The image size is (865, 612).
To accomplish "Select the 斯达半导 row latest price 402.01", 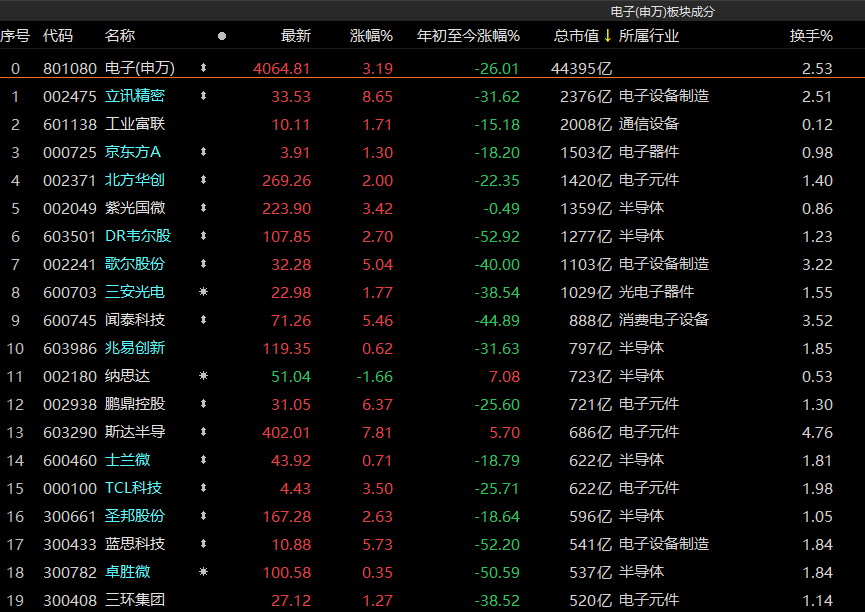I will (285, 432).
